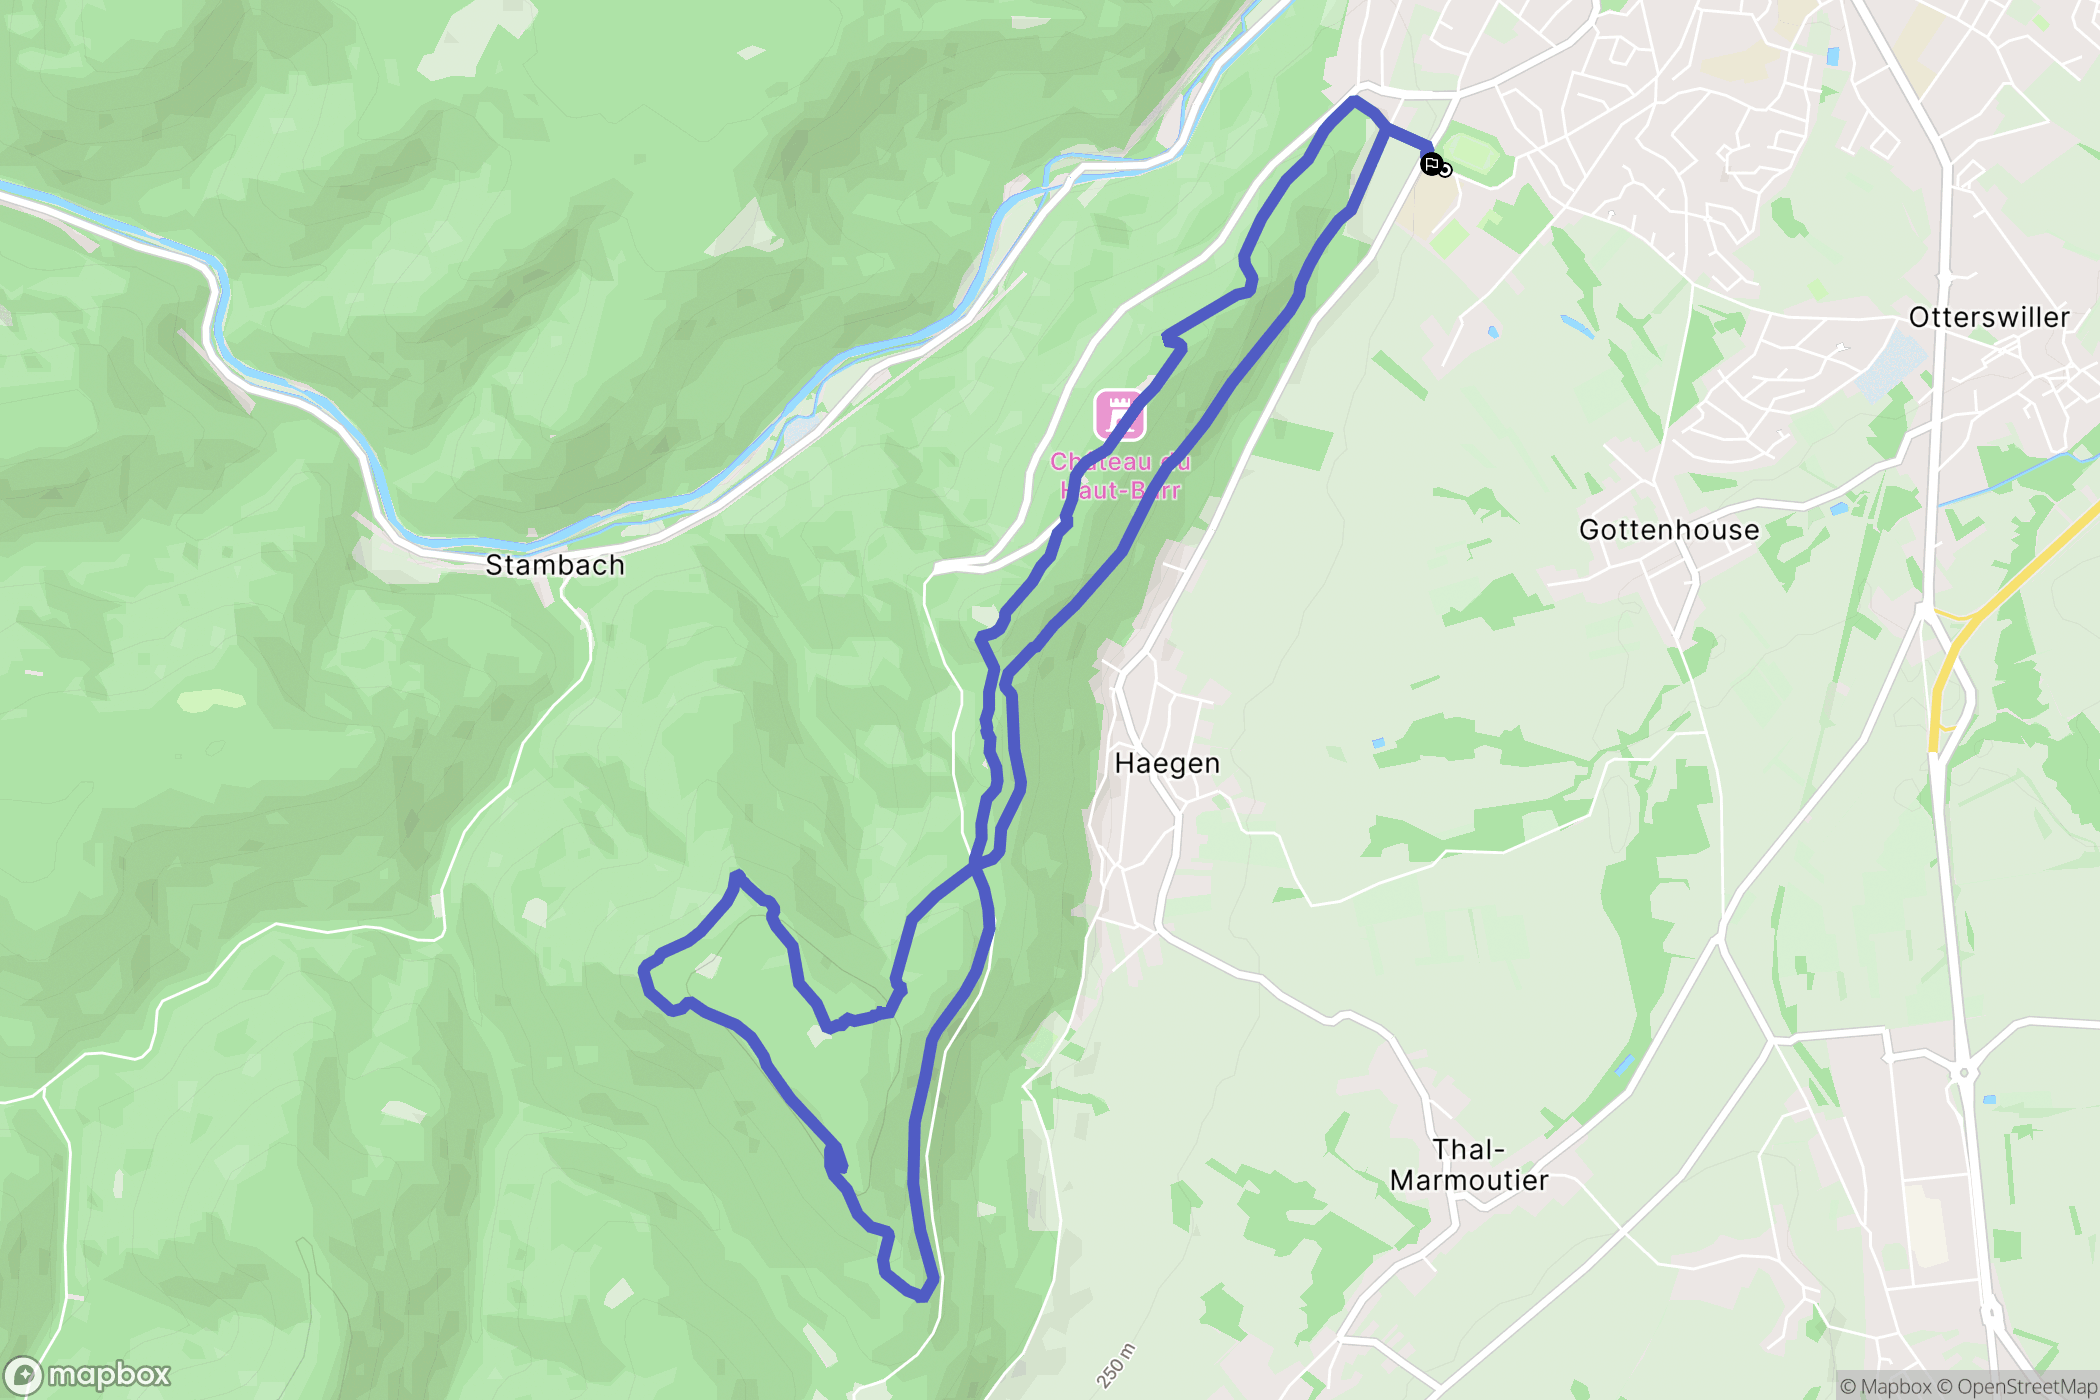Click the black flag finish marker
2100x1400 pixels.
click(x=1431, y=164)
